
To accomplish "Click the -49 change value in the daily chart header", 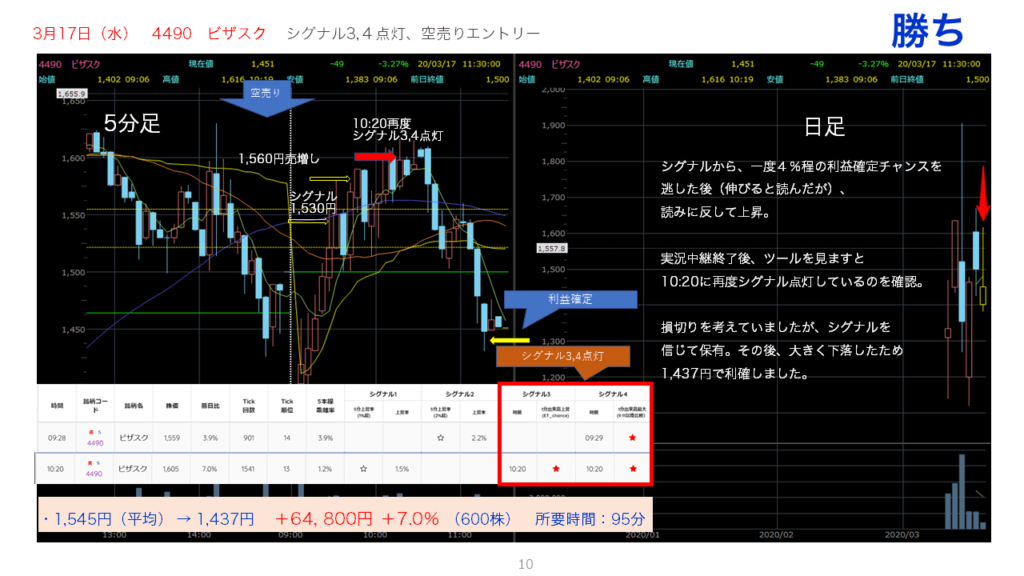I will click(816, 64).
